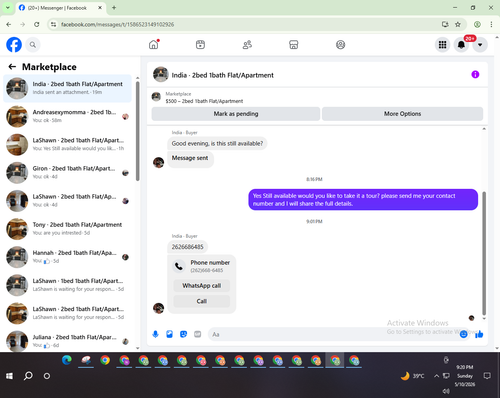Click the purple 'Yes Still available' sent message
Image resolution: width=500 pixels, height=398 pixels.
pyautogui.click(x=363, y=200)
